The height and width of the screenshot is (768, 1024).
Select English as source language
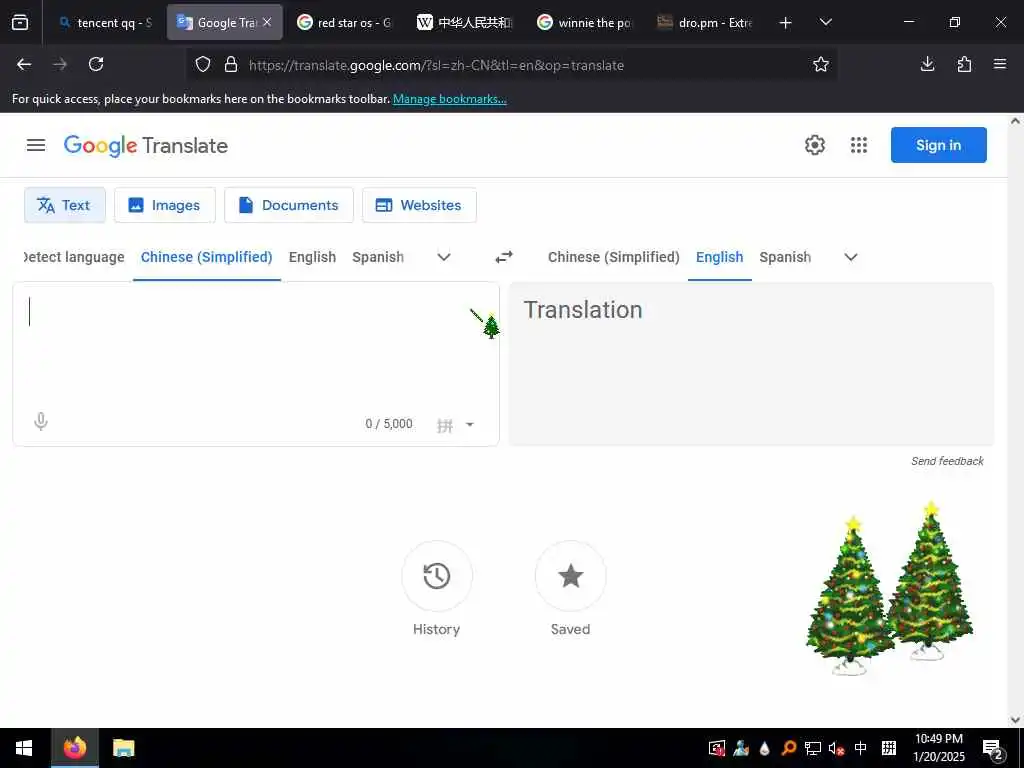(x=312, y=257)
